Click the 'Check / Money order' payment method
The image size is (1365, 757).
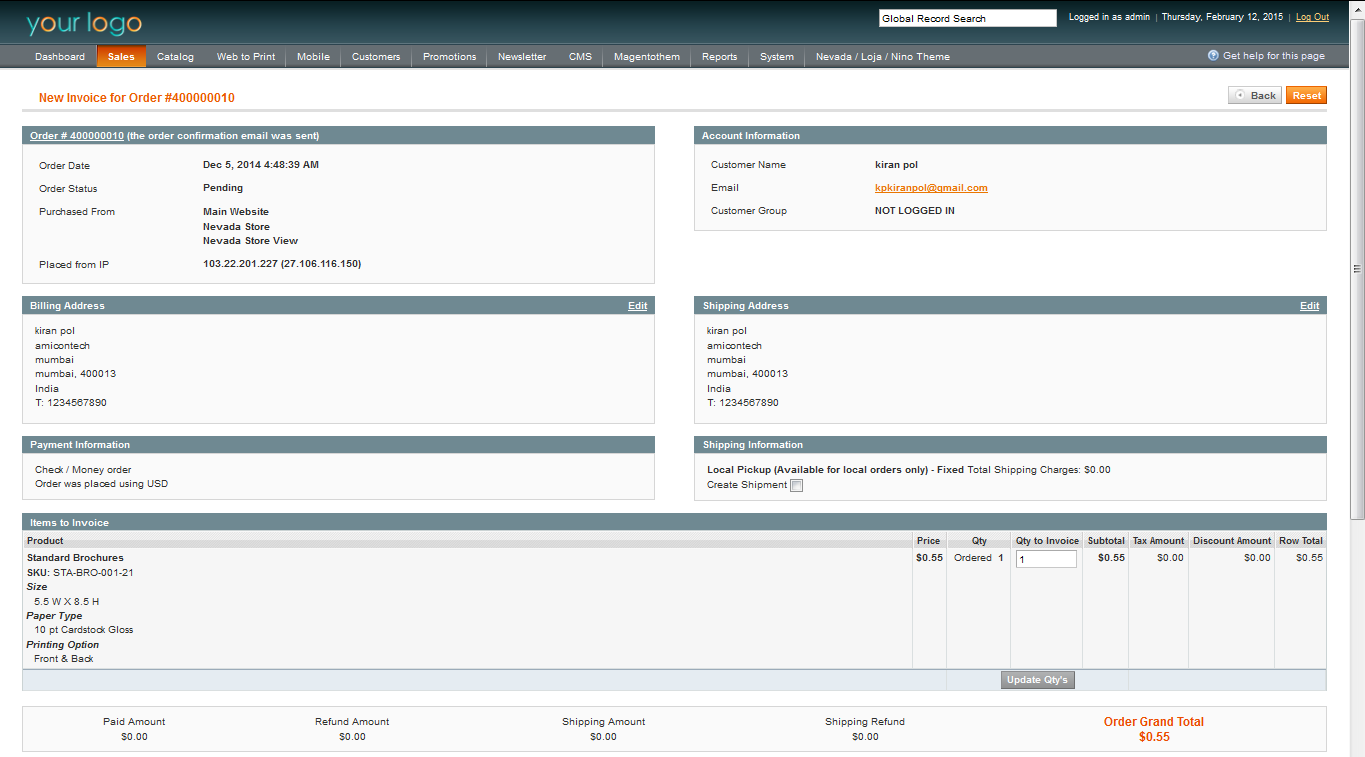[83, 470]
